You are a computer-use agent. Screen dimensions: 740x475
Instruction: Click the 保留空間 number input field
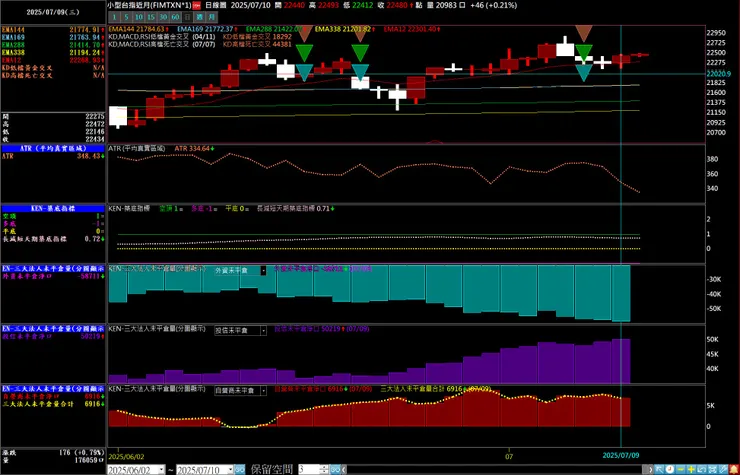[x=309, y=469]
